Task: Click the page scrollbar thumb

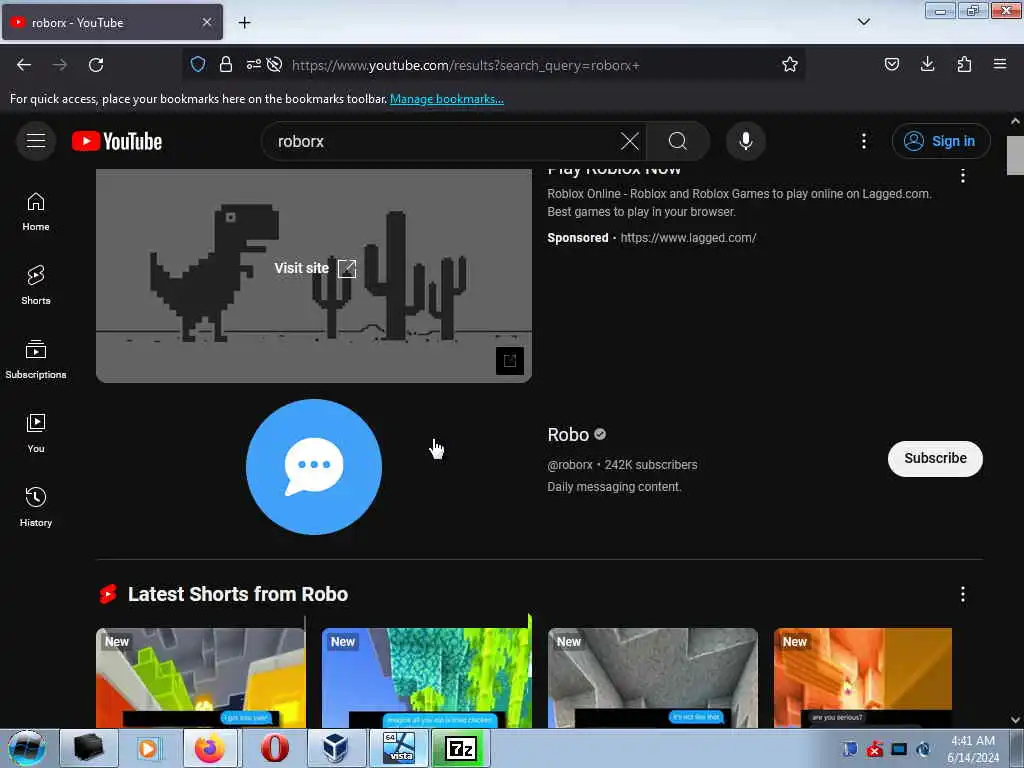Action: click(x=1014, y=155)
